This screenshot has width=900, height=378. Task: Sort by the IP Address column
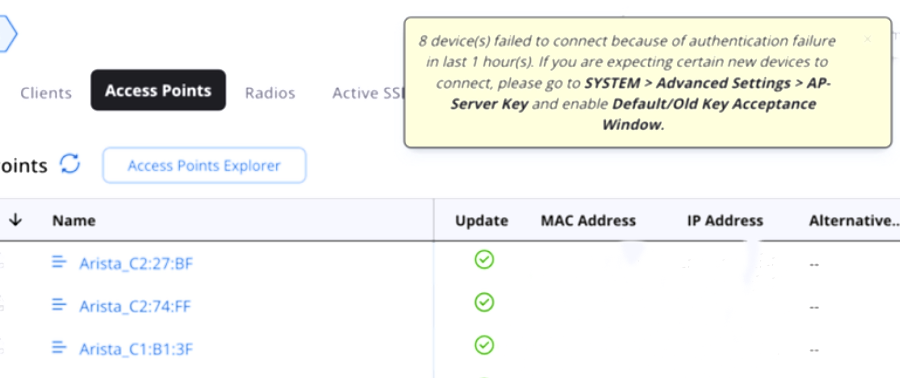click(725, 221)
